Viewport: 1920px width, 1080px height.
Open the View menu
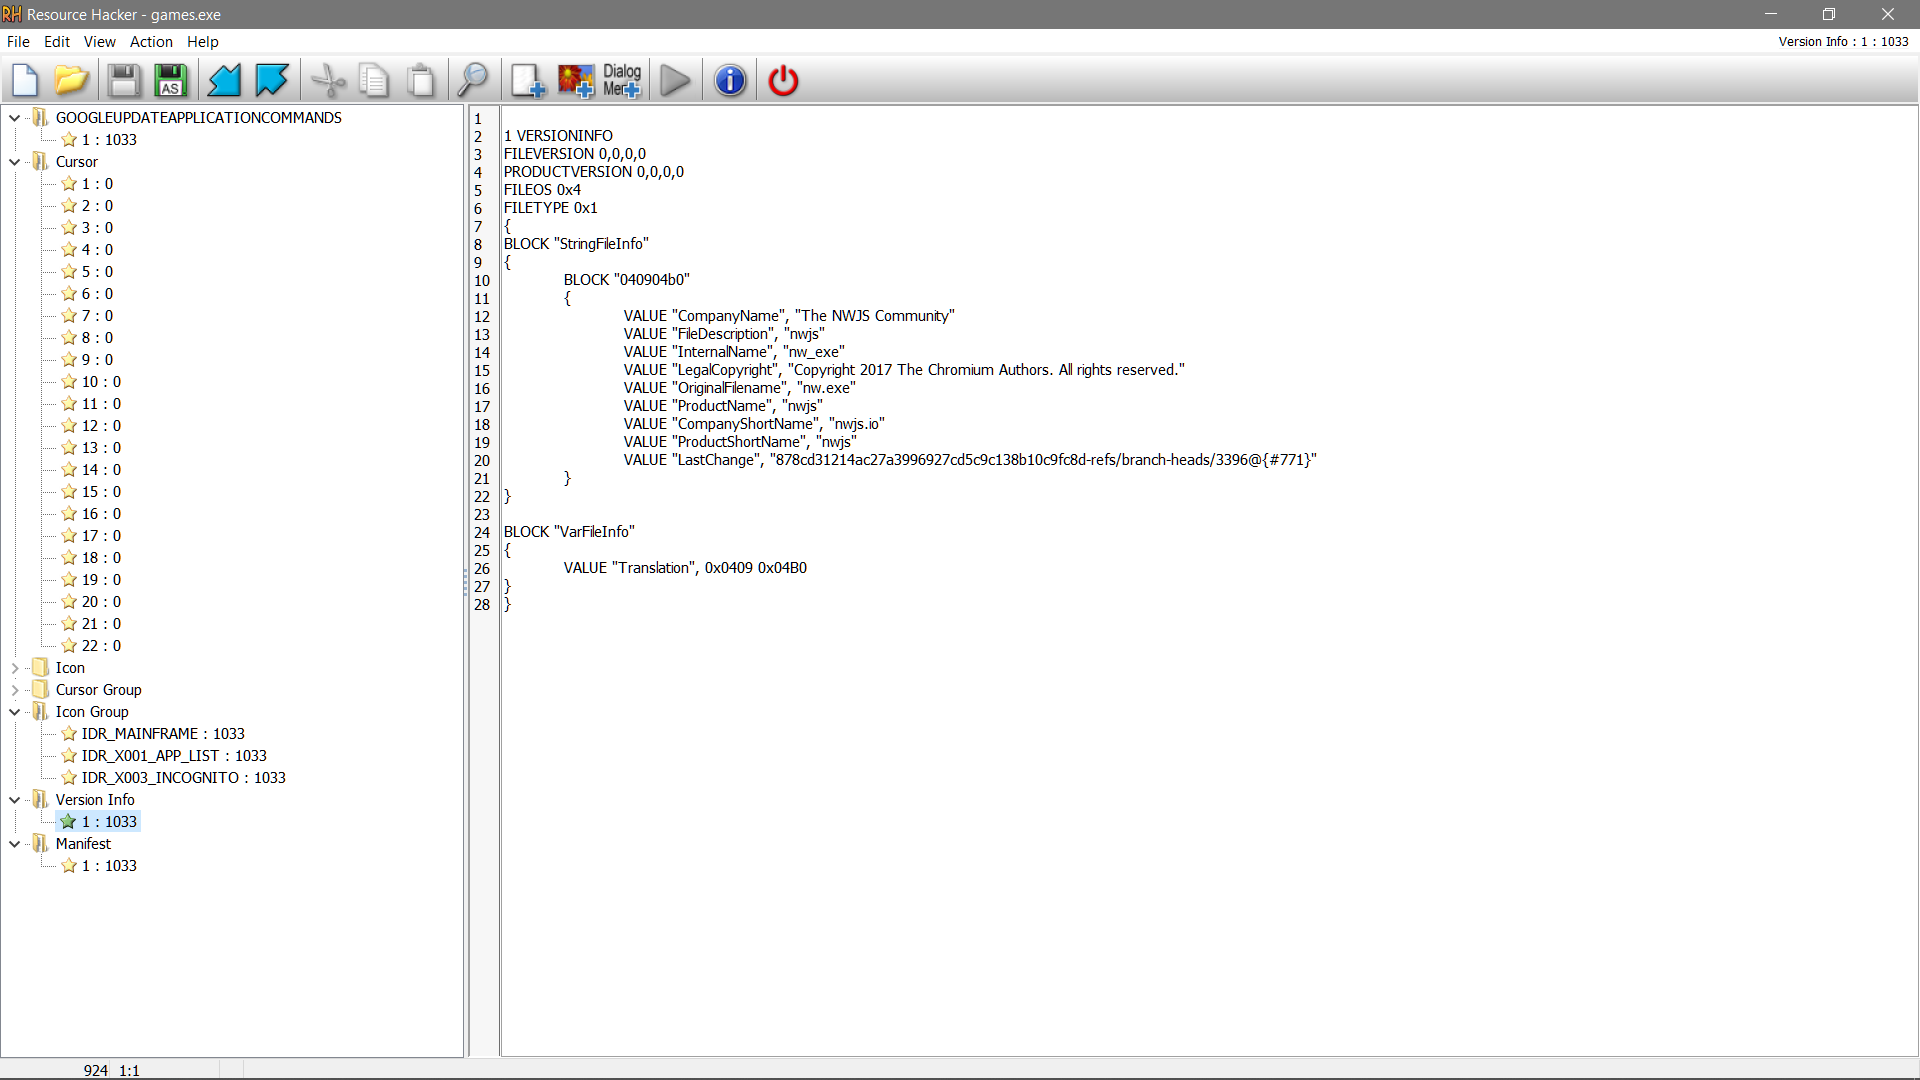click(99, 42)
